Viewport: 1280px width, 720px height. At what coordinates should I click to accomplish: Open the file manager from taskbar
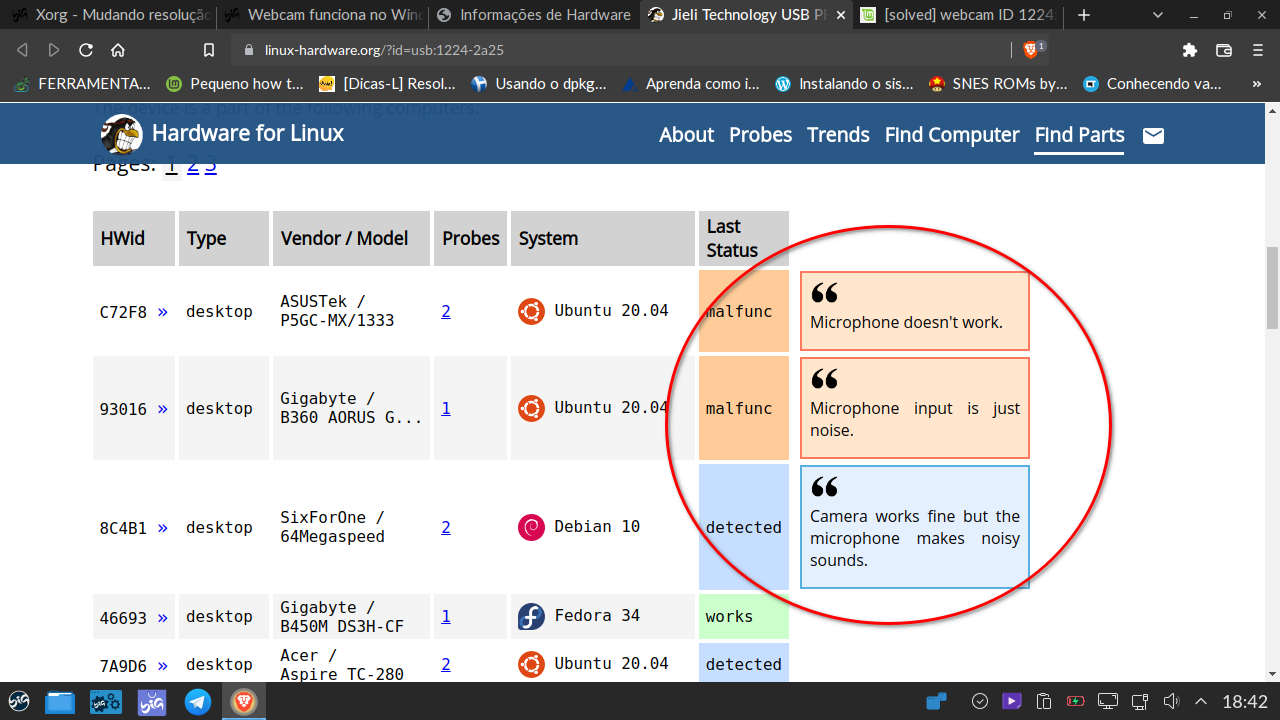(60, 702)
